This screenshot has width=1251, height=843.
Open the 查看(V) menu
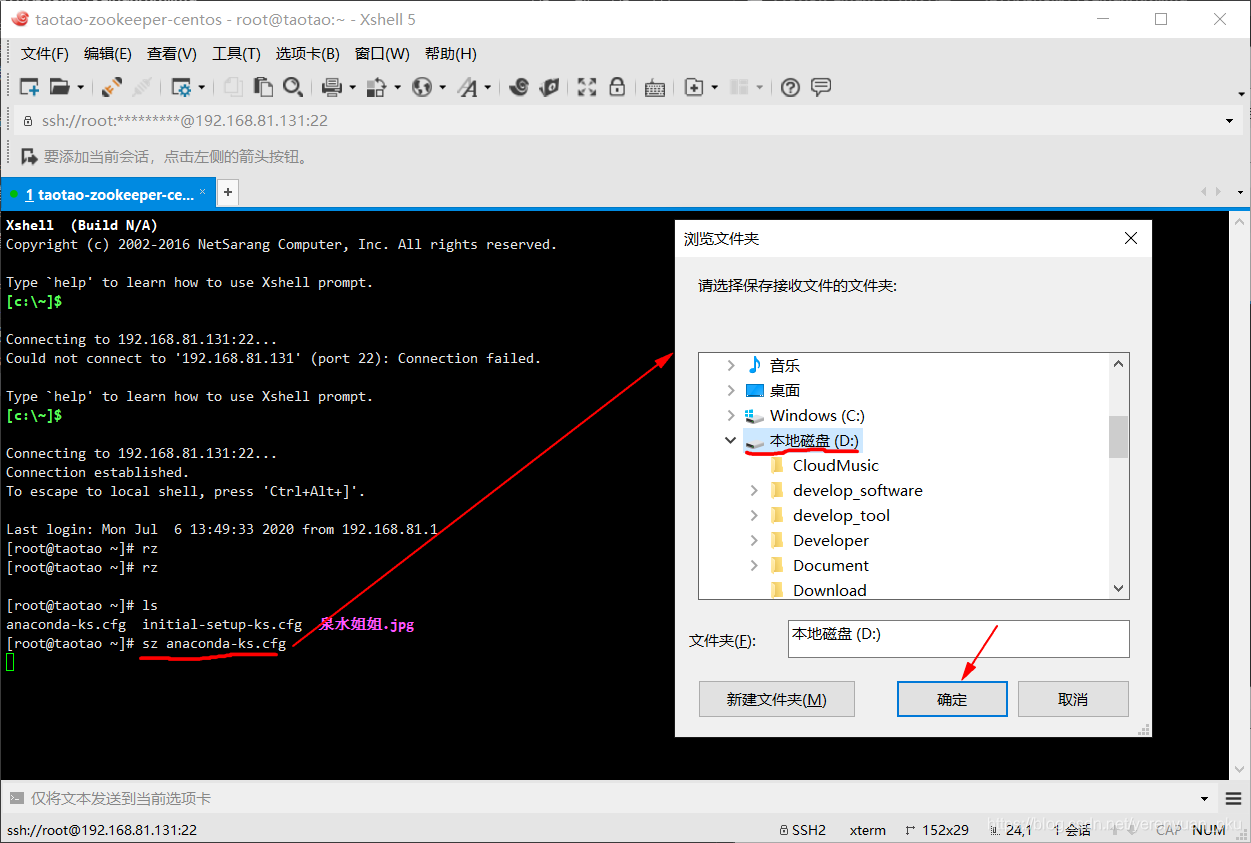point(172,54)
